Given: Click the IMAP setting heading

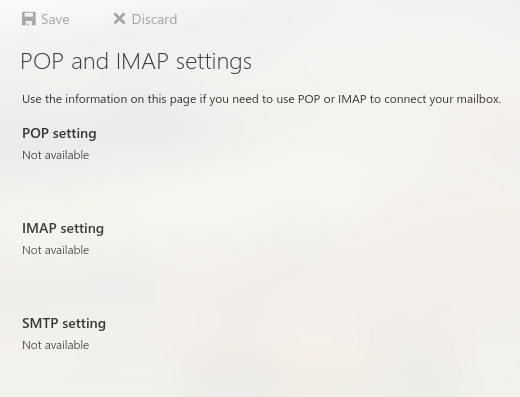Looking at the screenshot, I should [x=63, y=229].
